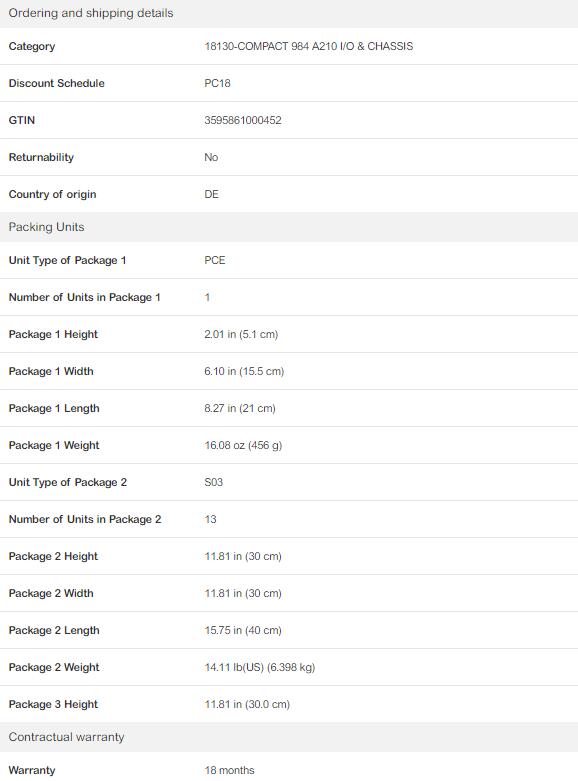578x781 pixels.
Task: Click Country of origin value DE
Action: pos(211,194)
